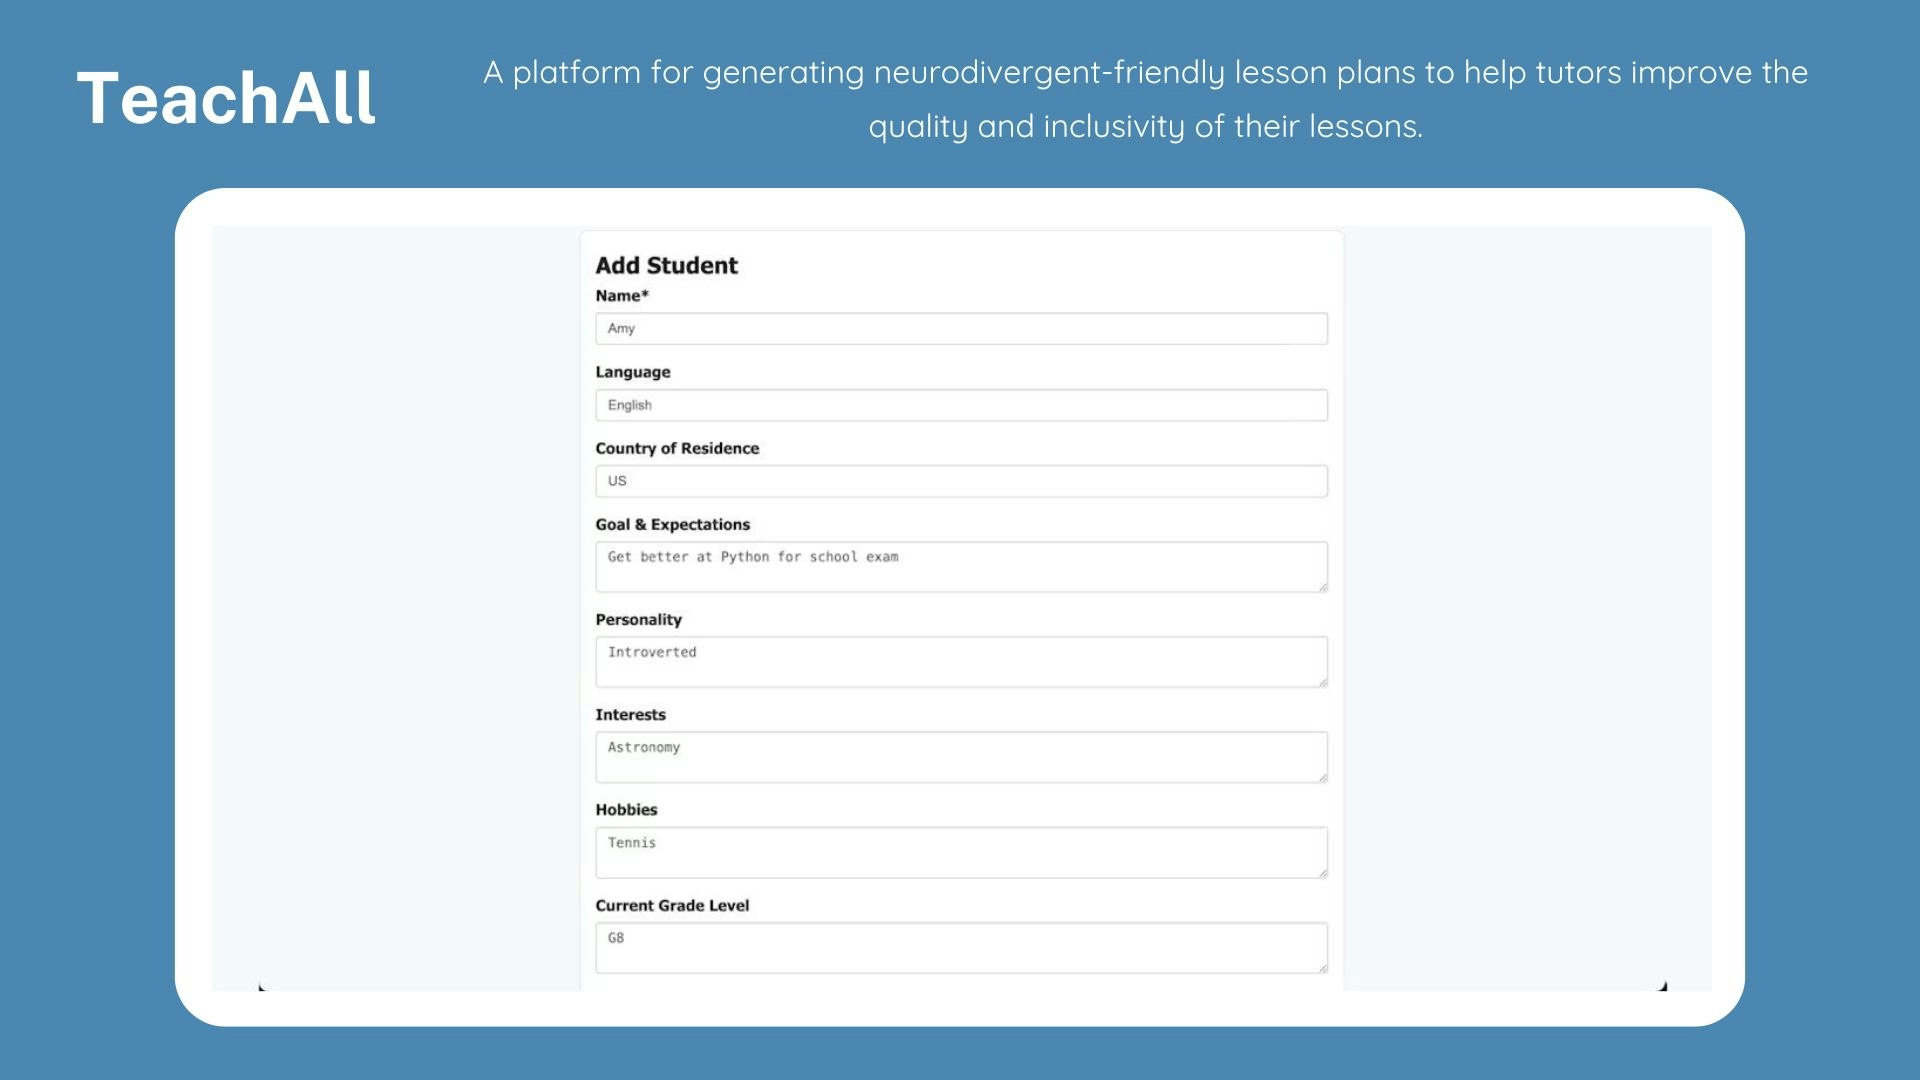This screenshot has height=1080, width=1920.
Task: Click the resize handle of the Interests textarea
Action: (1322, 779)
